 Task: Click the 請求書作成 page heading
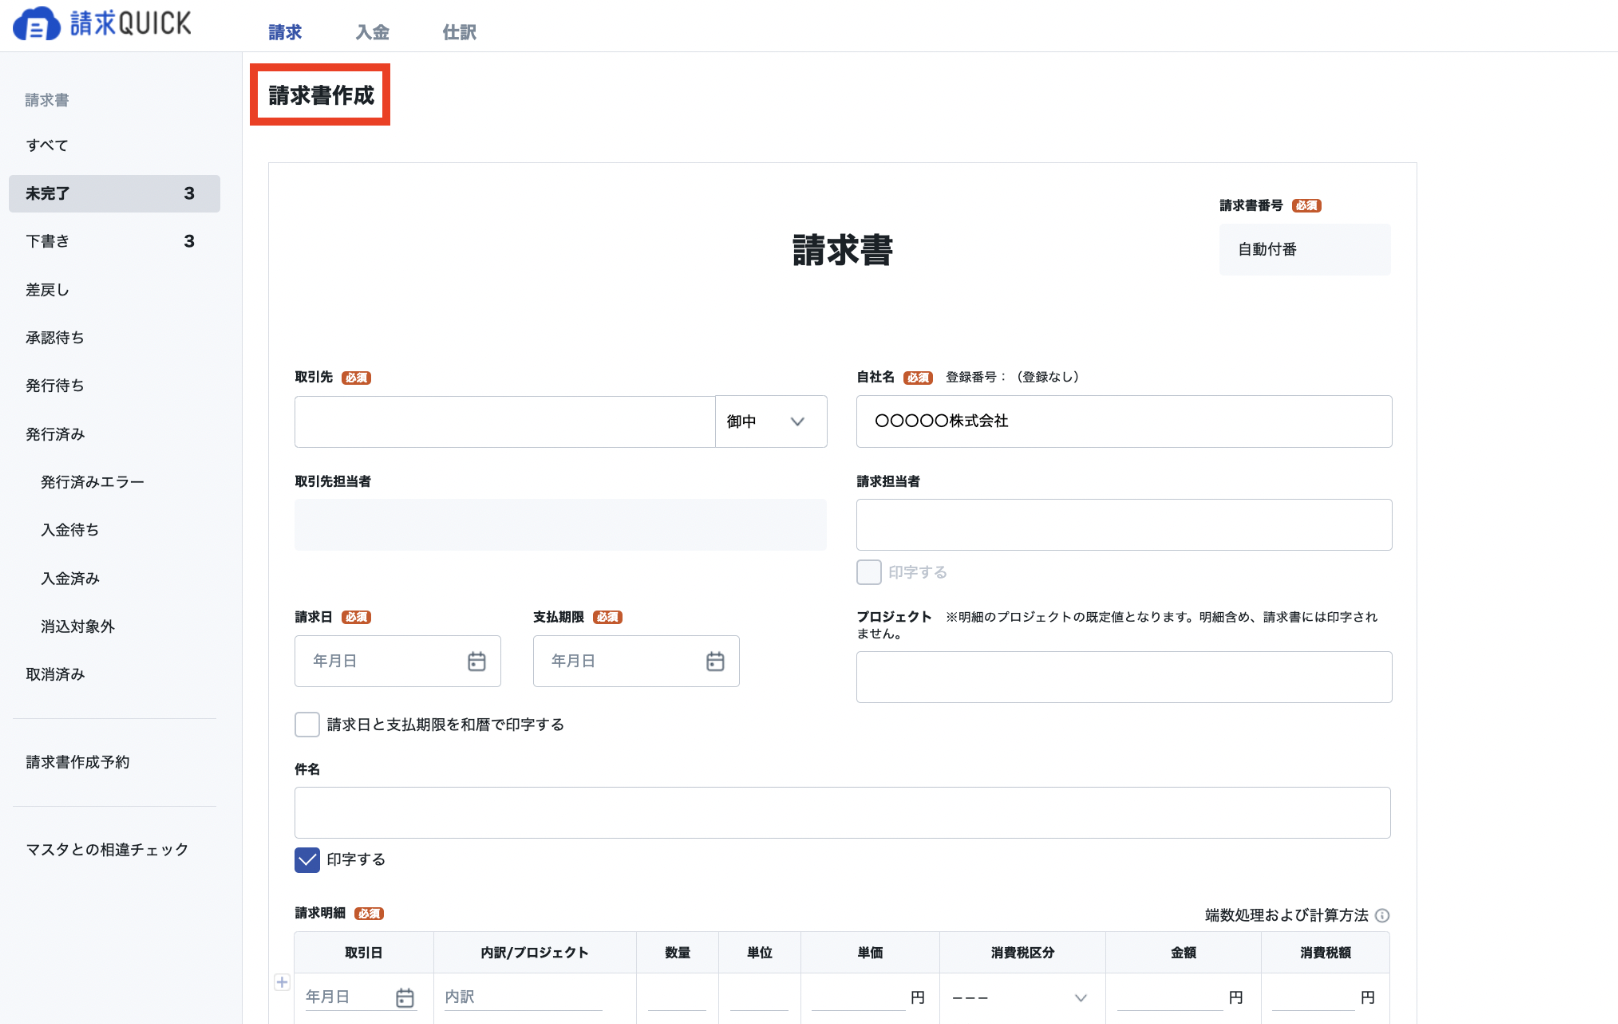point(321,96)
